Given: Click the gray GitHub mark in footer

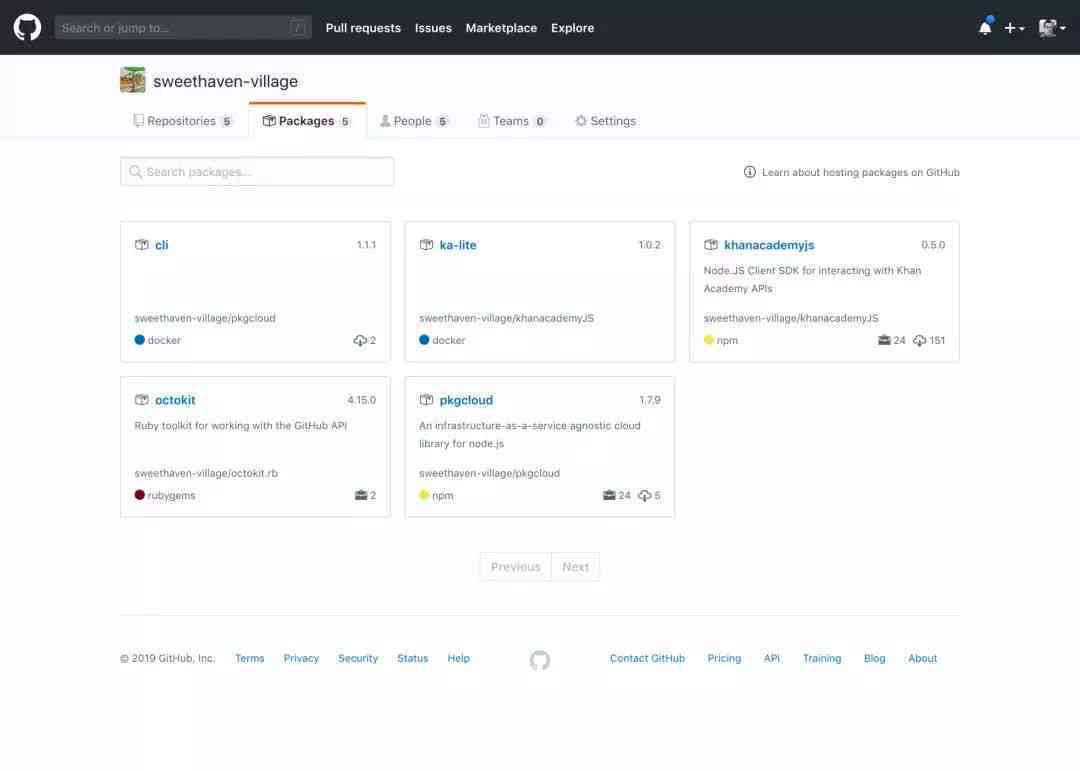Looking at the screenshot, I should point(540,660).
